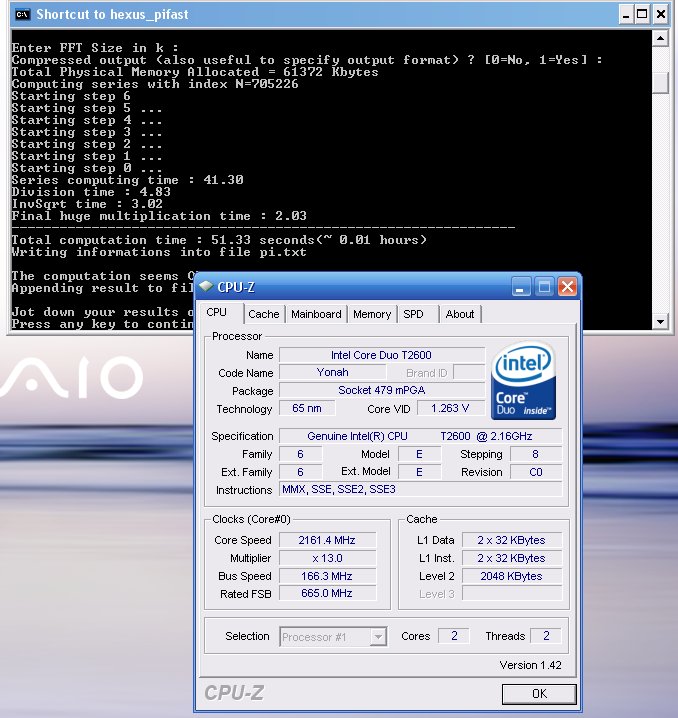The image size is (678, 718).
Task: Click the 'Starting step 6' console line
Action: tap(71, 96)
